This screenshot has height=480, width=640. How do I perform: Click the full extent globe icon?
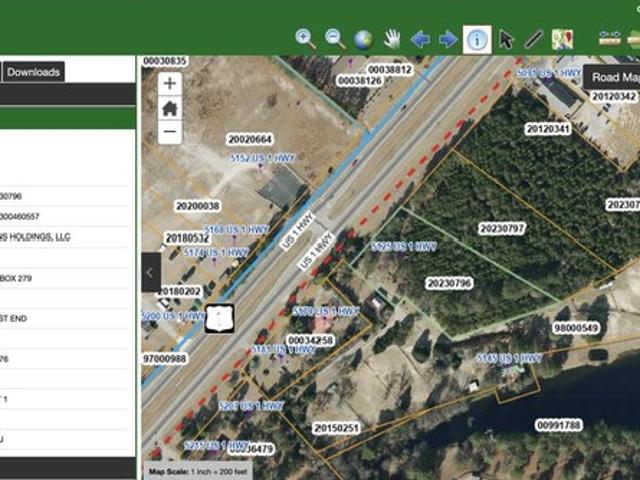tap(364, 39)
